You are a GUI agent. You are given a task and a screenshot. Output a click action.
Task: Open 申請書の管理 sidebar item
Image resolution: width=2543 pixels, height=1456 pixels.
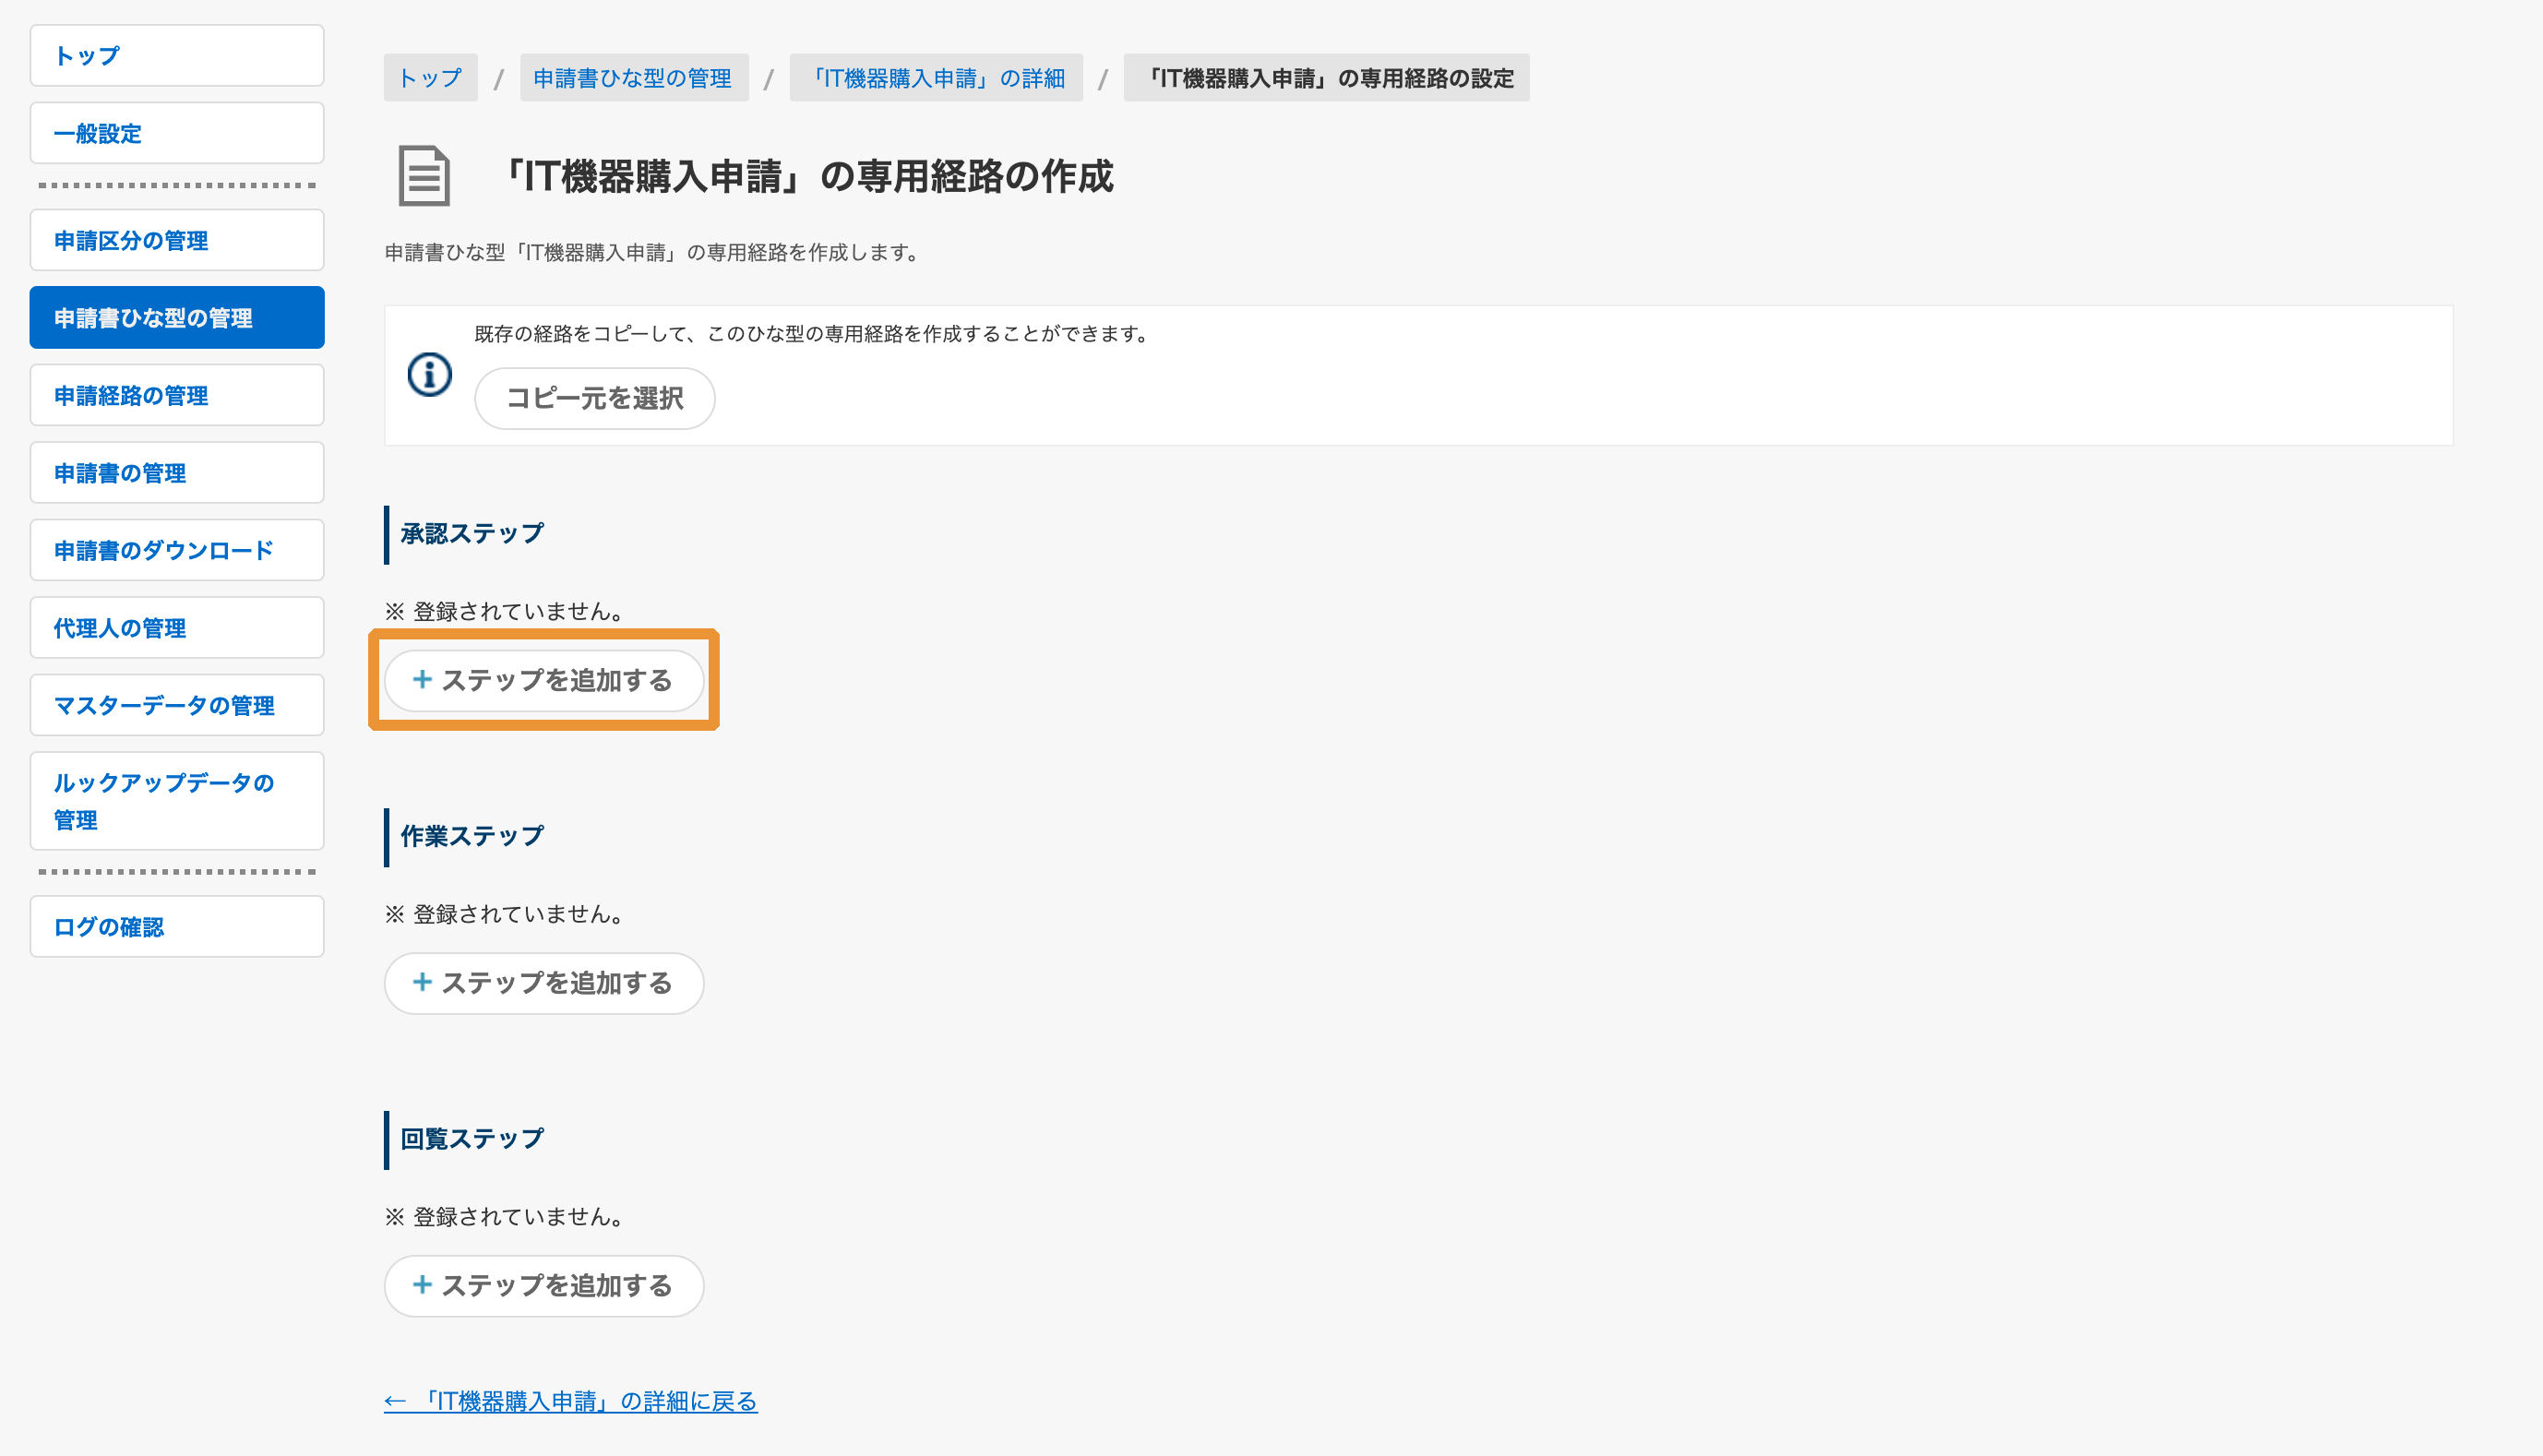(x=177, y=473)
